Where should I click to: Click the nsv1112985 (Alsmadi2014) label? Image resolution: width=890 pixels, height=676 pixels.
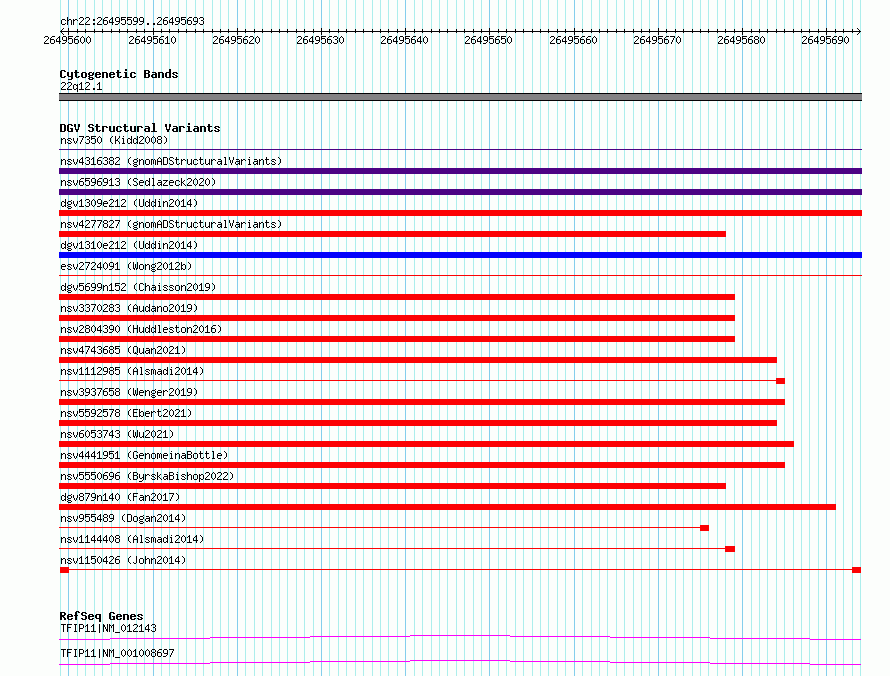point(132,371)
